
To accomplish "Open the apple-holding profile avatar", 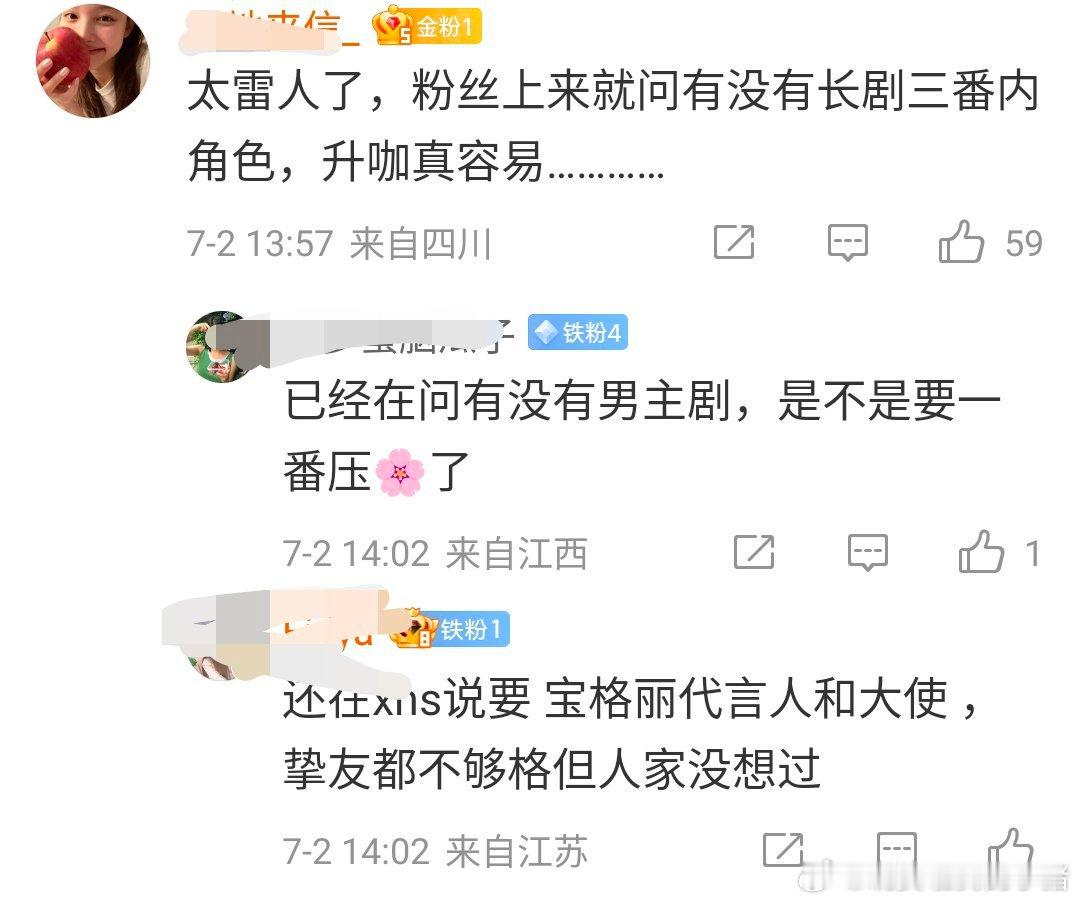I will tap(92, 61).
